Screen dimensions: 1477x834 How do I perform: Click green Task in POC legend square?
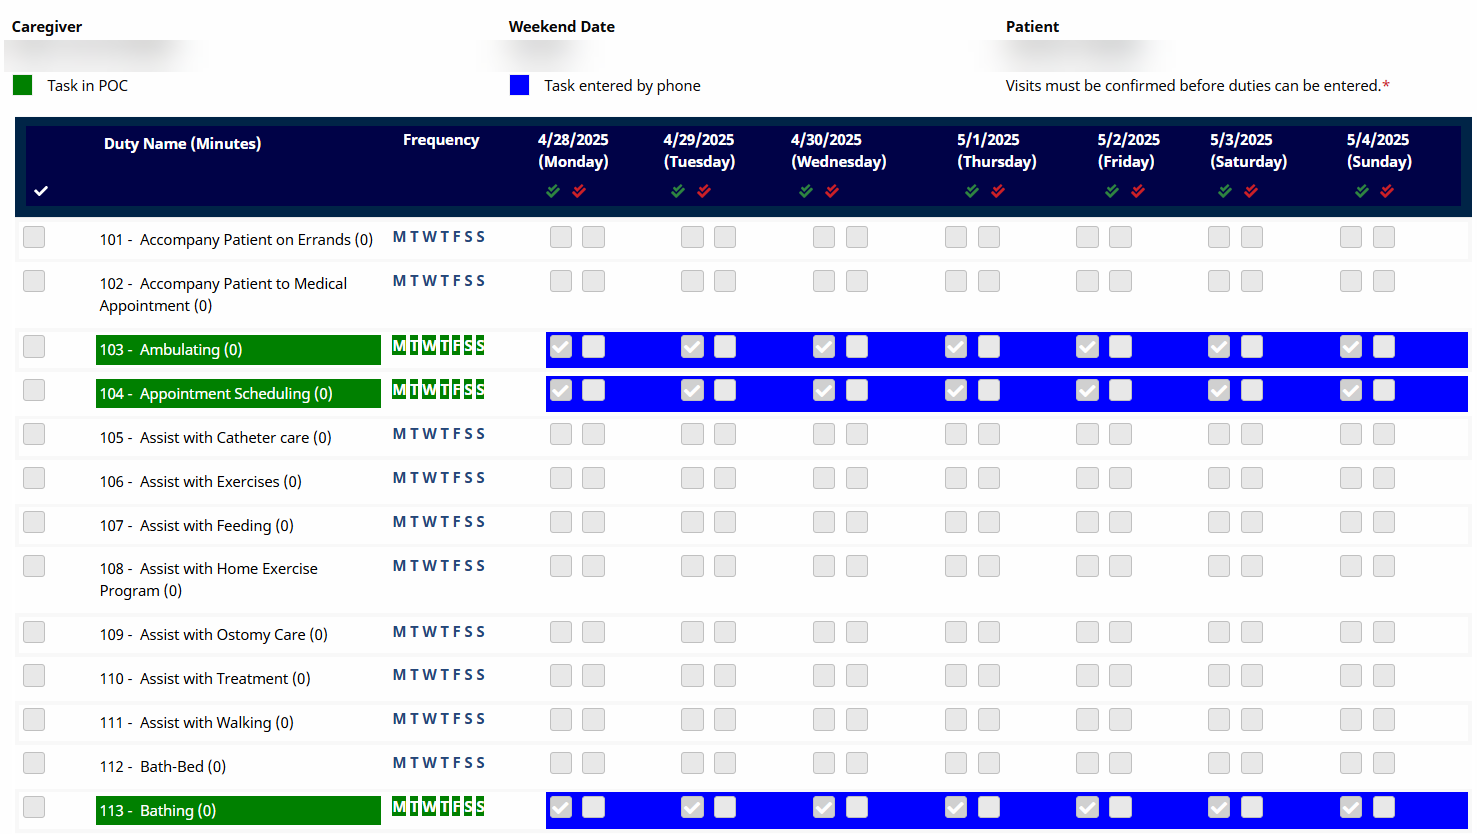tap(23, 85)
